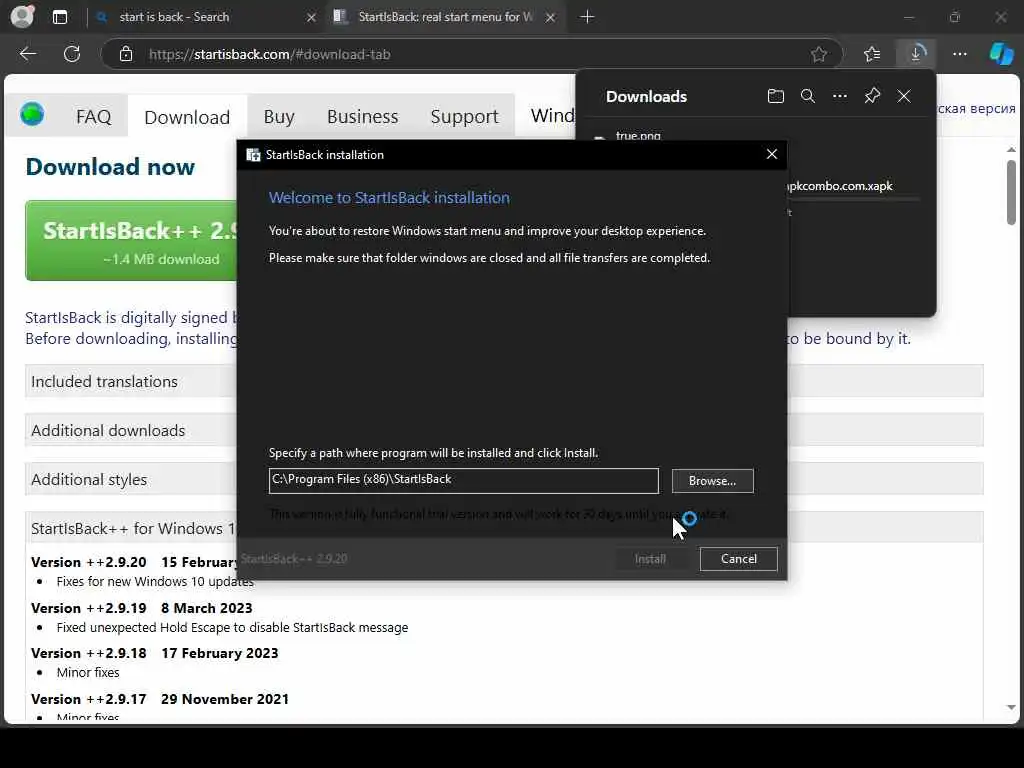
Task: Select the StartIsBack real start menu tab
Action: click(445, 17)
